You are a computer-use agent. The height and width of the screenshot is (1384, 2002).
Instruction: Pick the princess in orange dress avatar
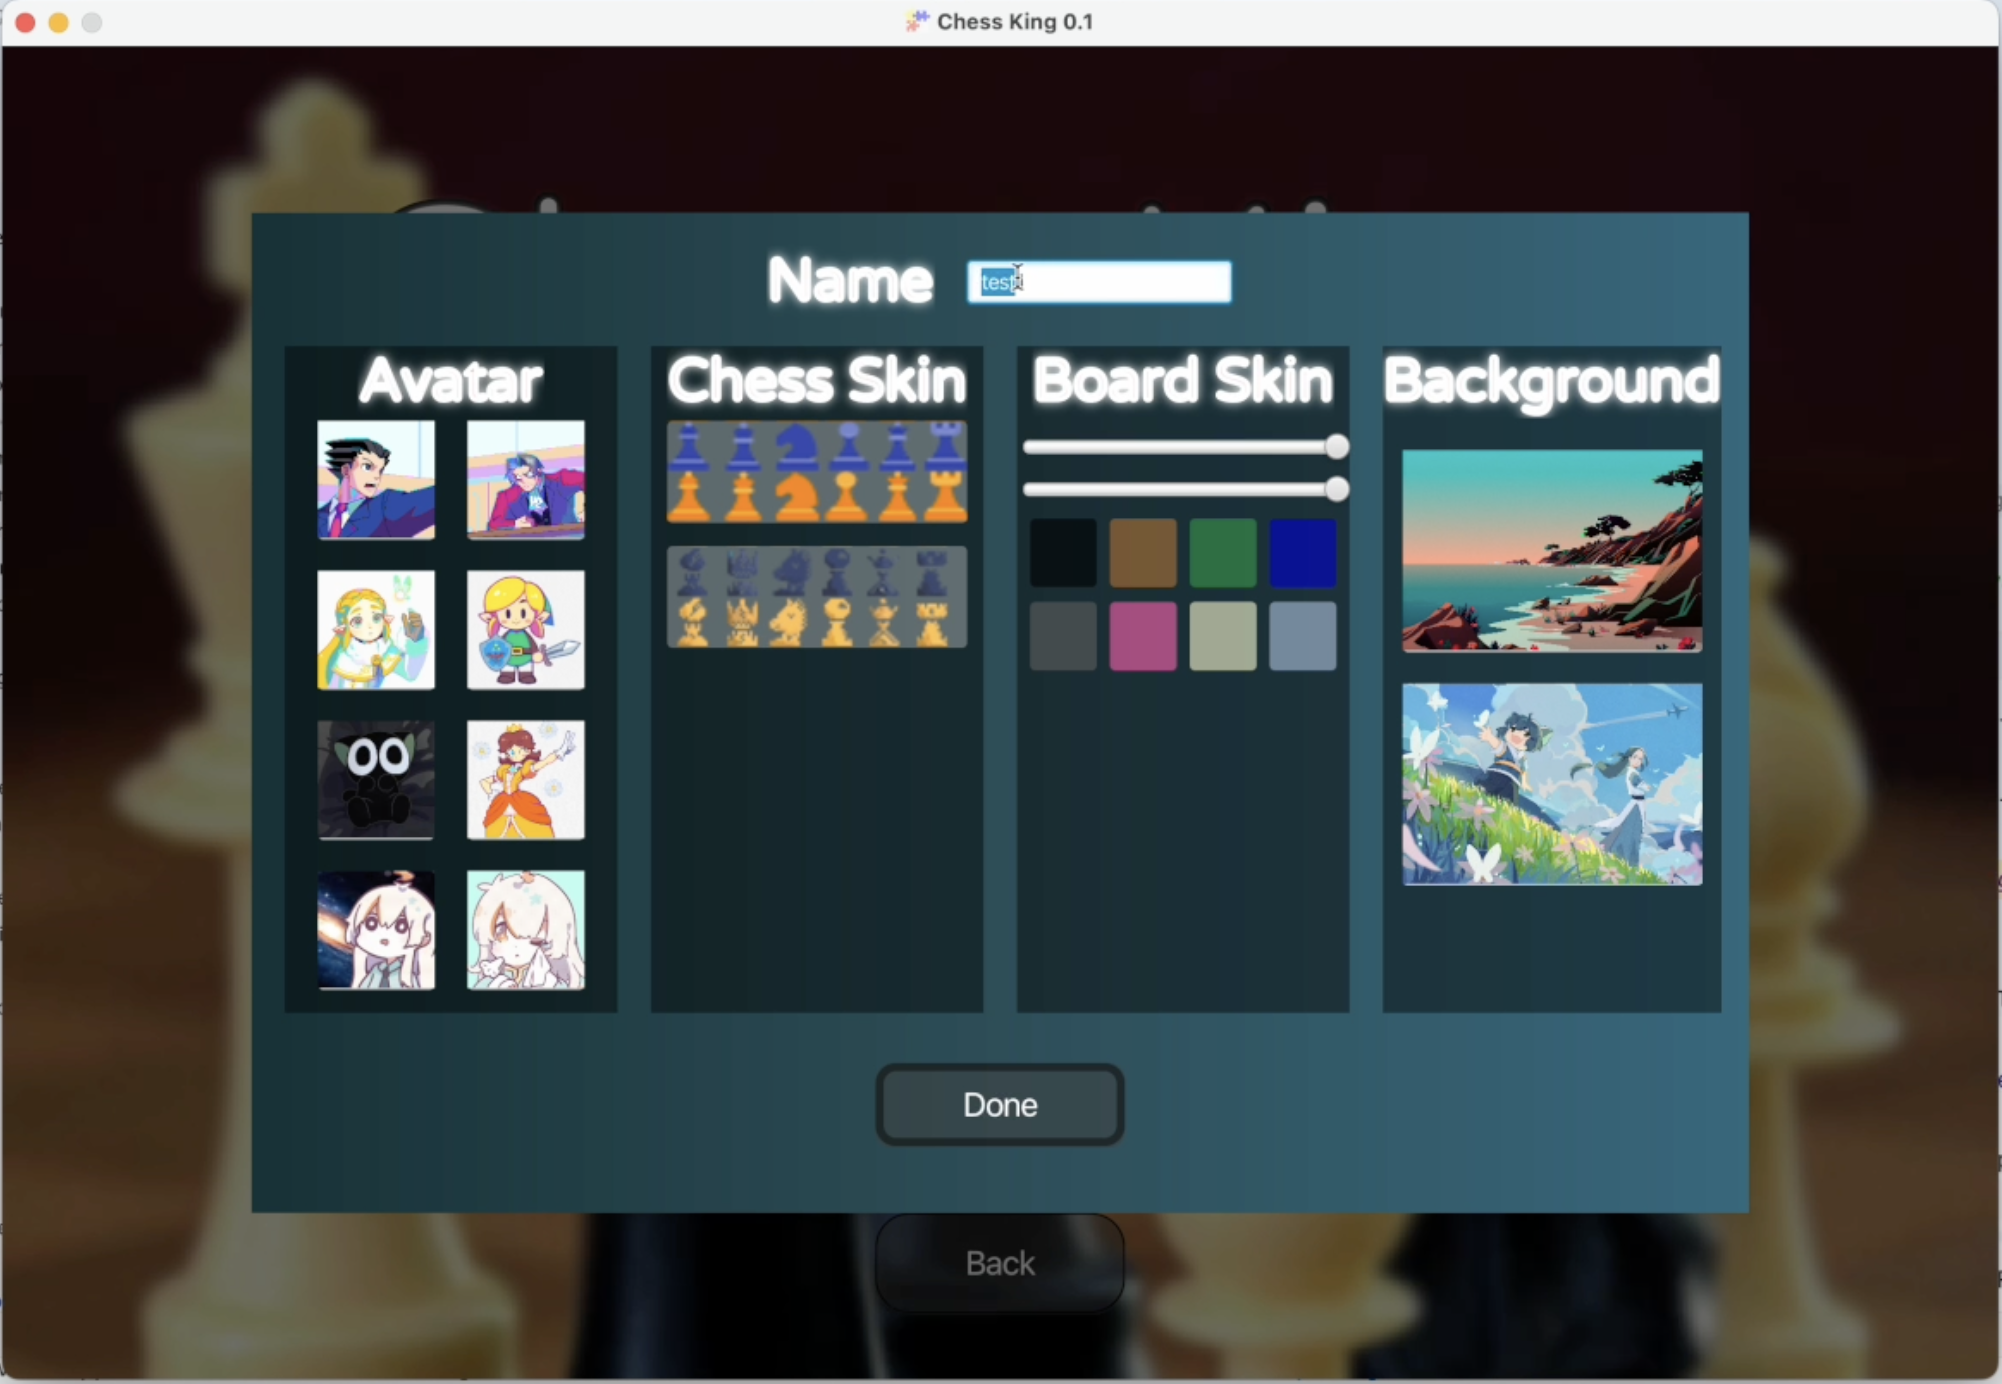click(x=526, y=780)
